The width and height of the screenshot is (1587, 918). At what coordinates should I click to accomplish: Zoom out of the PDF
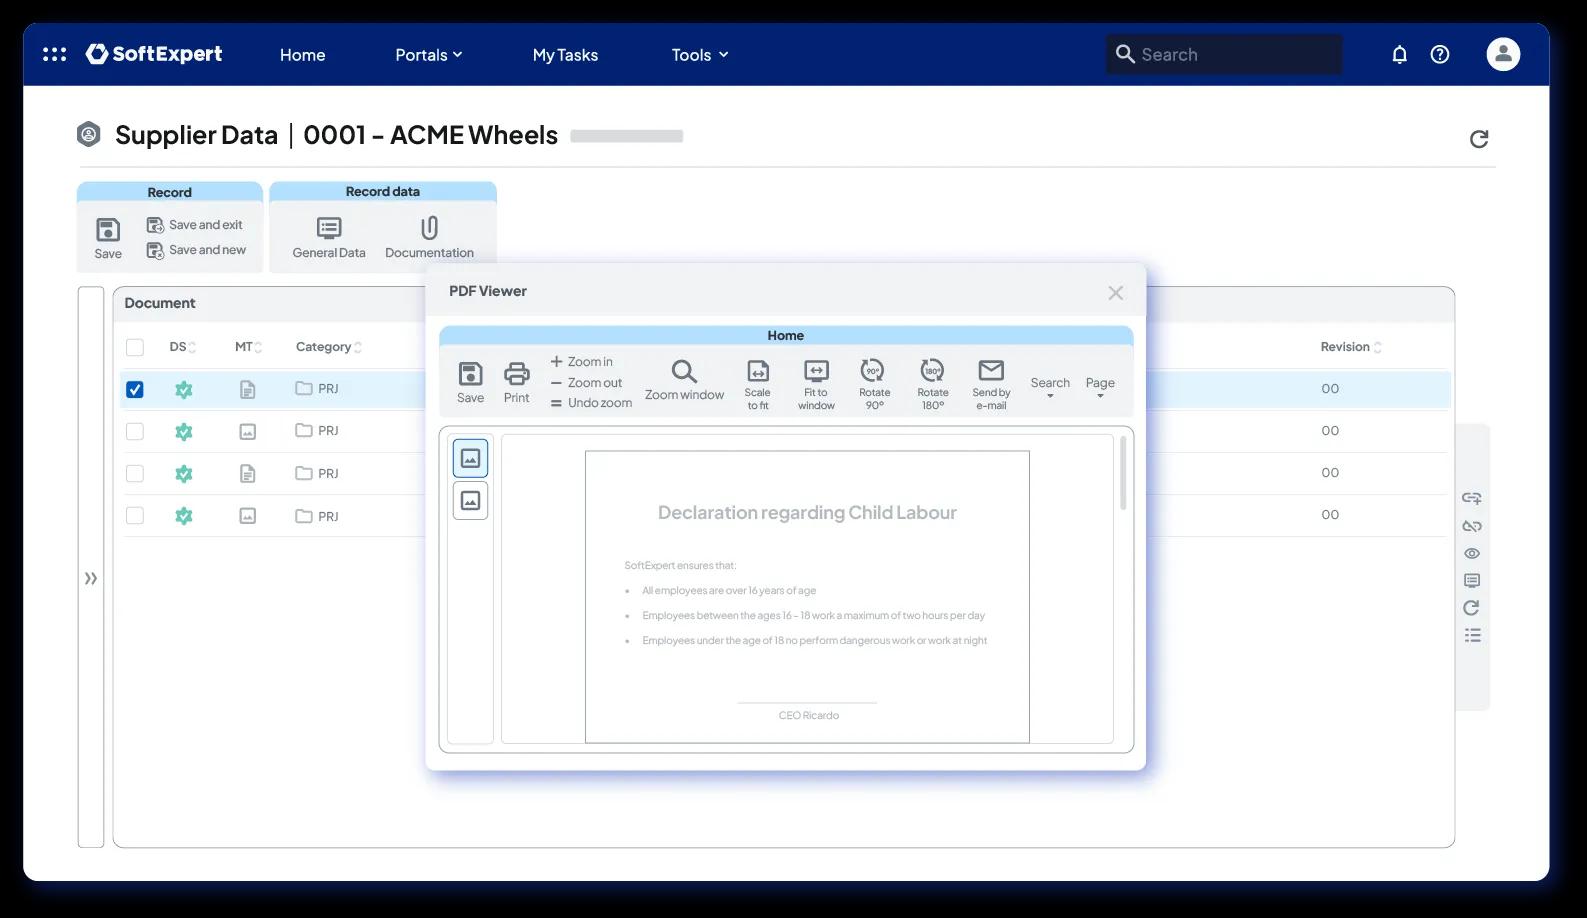click(x=586, y=383)
